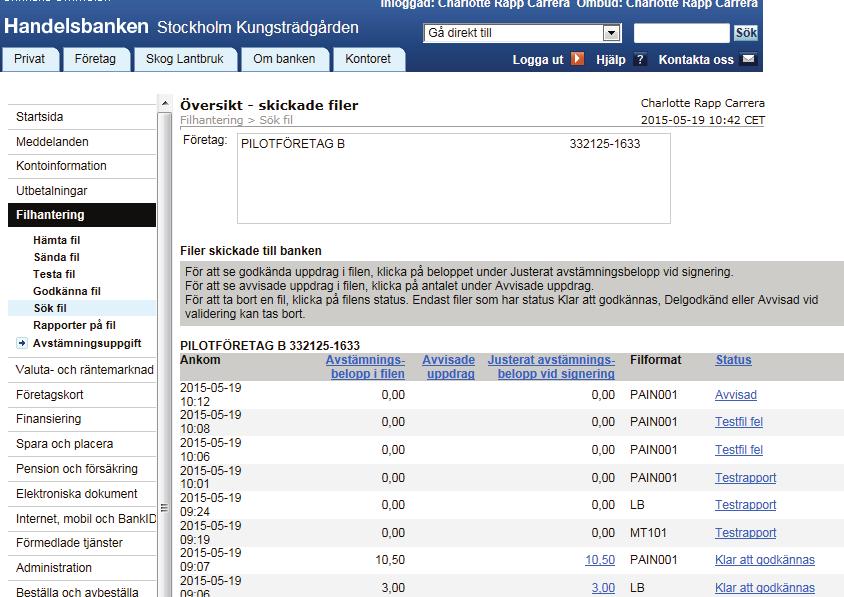Select the Filhantering sidebar section
The height and width of the screenshot is (597, 844).
pyautogui.click(x=82, y=215)
